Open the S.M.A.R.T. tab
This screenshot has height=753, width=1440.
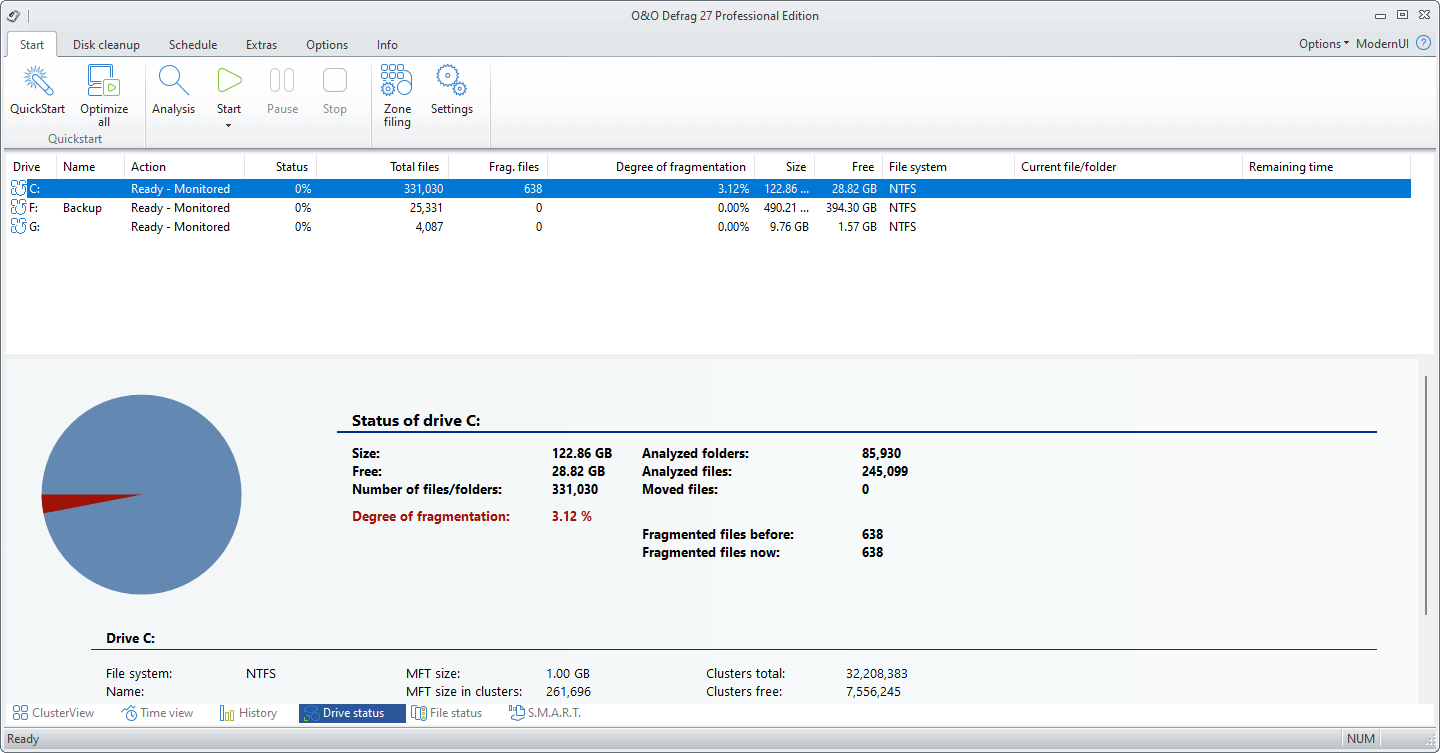tap(545, 713)
